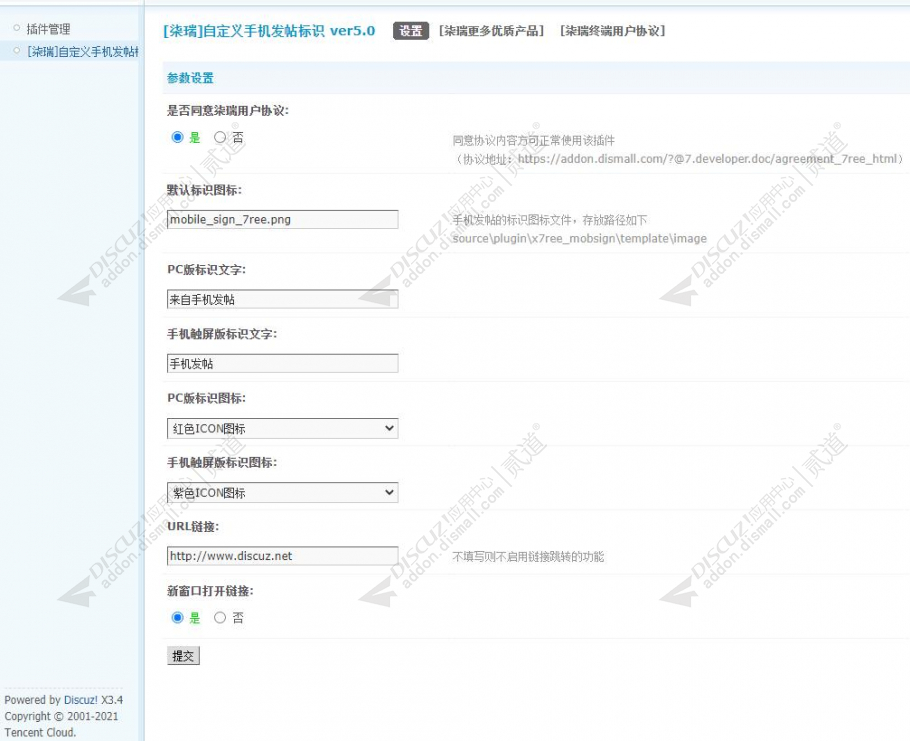Click the Copyright © 2001-2021 footer text

coord(61,716)
